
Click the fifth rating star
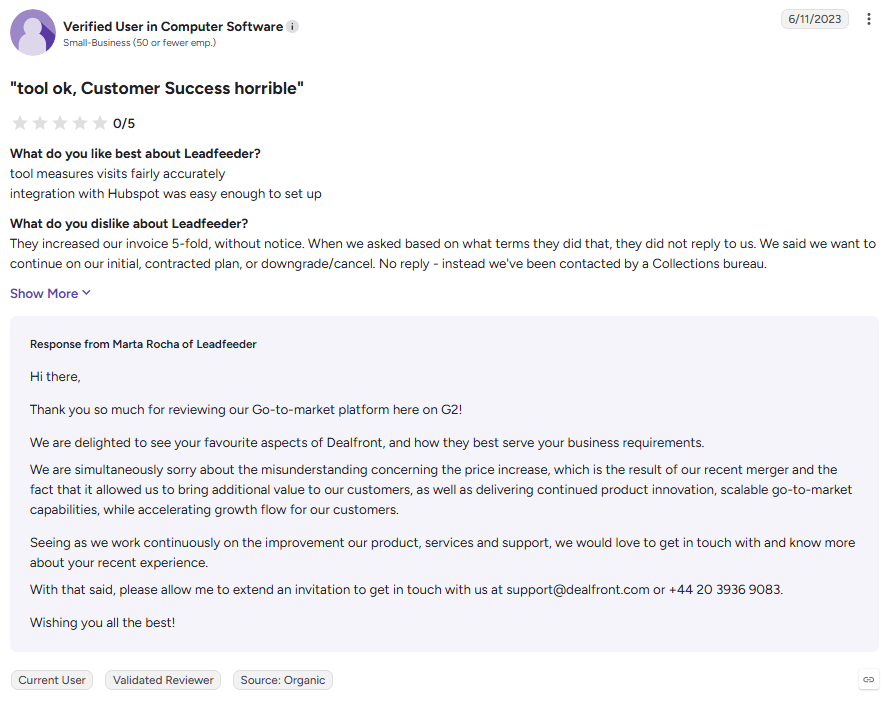click(x=100, y=123)
